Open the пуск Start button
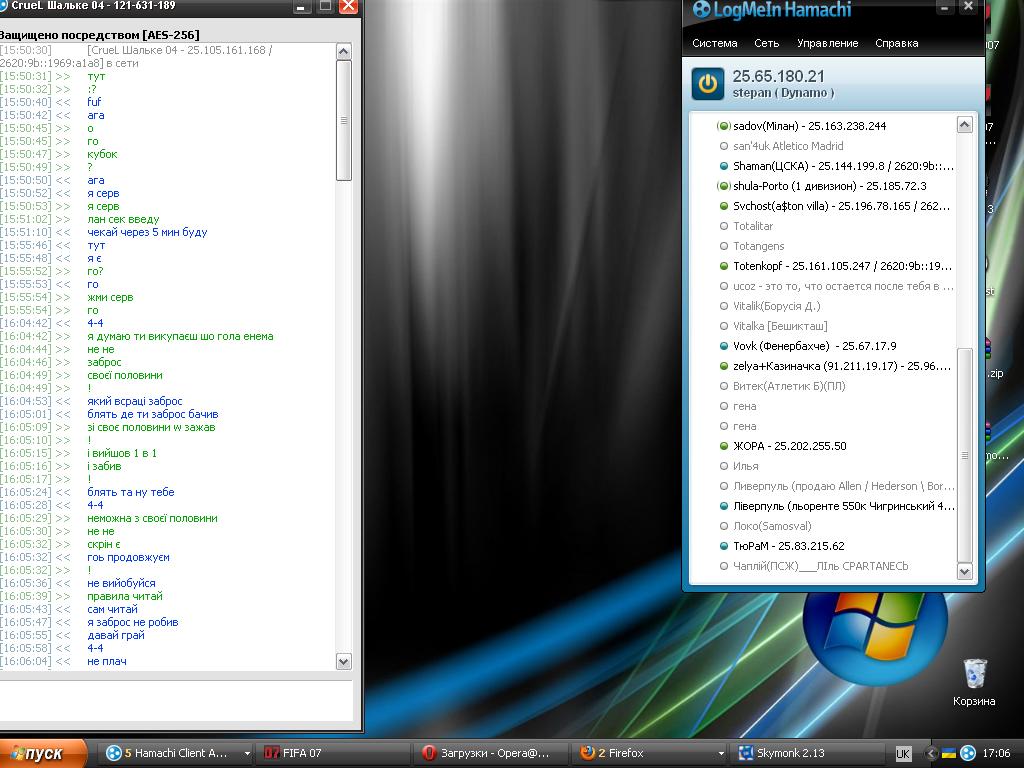 43,754
